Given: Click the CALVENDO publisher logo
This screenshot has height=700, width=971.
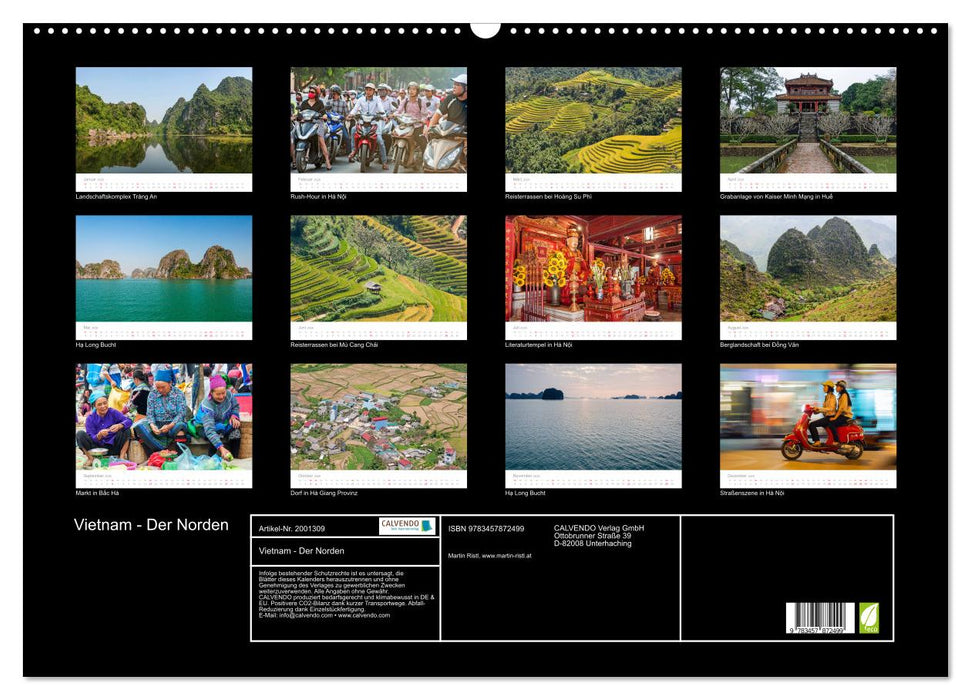Looking at the screenshot, I should point(401,526).
